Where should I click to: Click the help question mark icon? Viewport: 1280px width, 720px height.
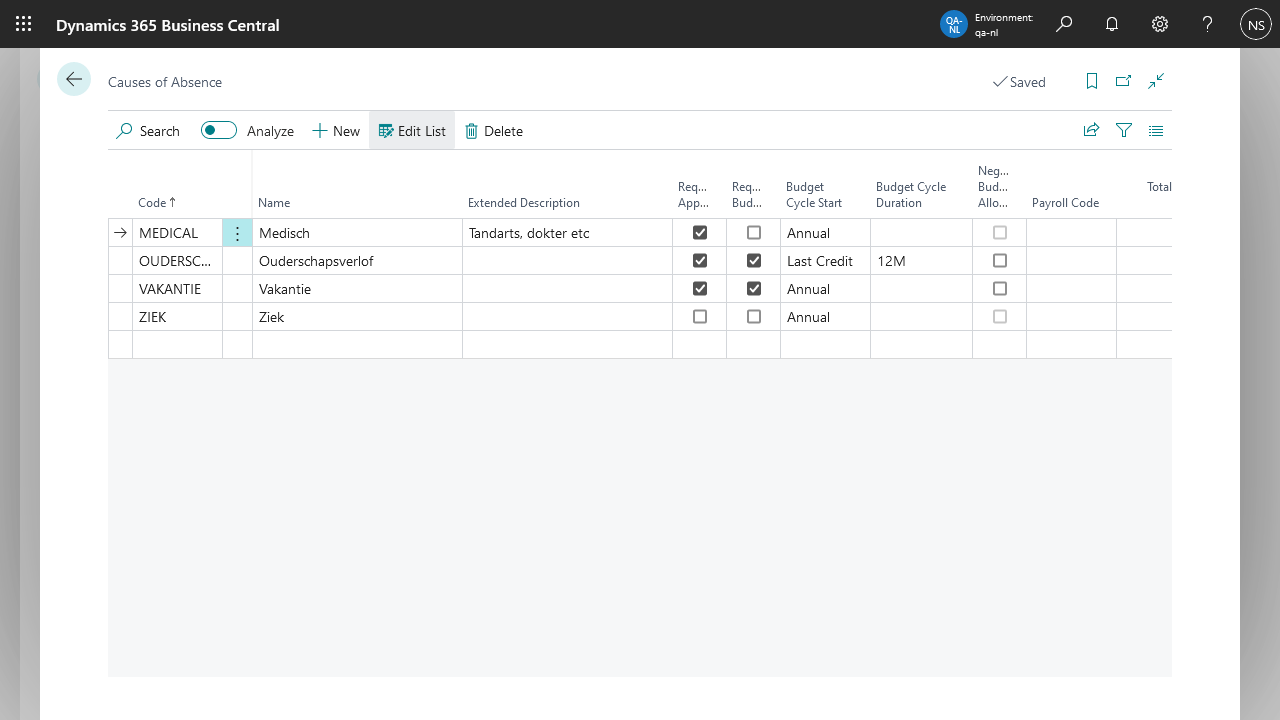point(1208,24)
